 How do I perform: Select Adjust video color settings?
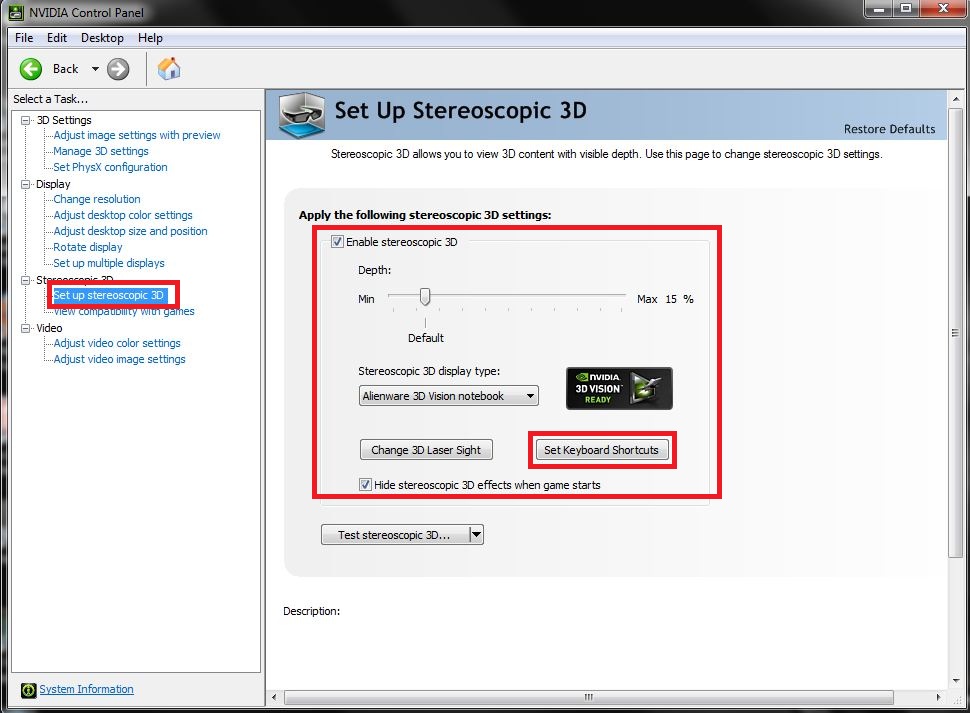click(x=117, y=343)
